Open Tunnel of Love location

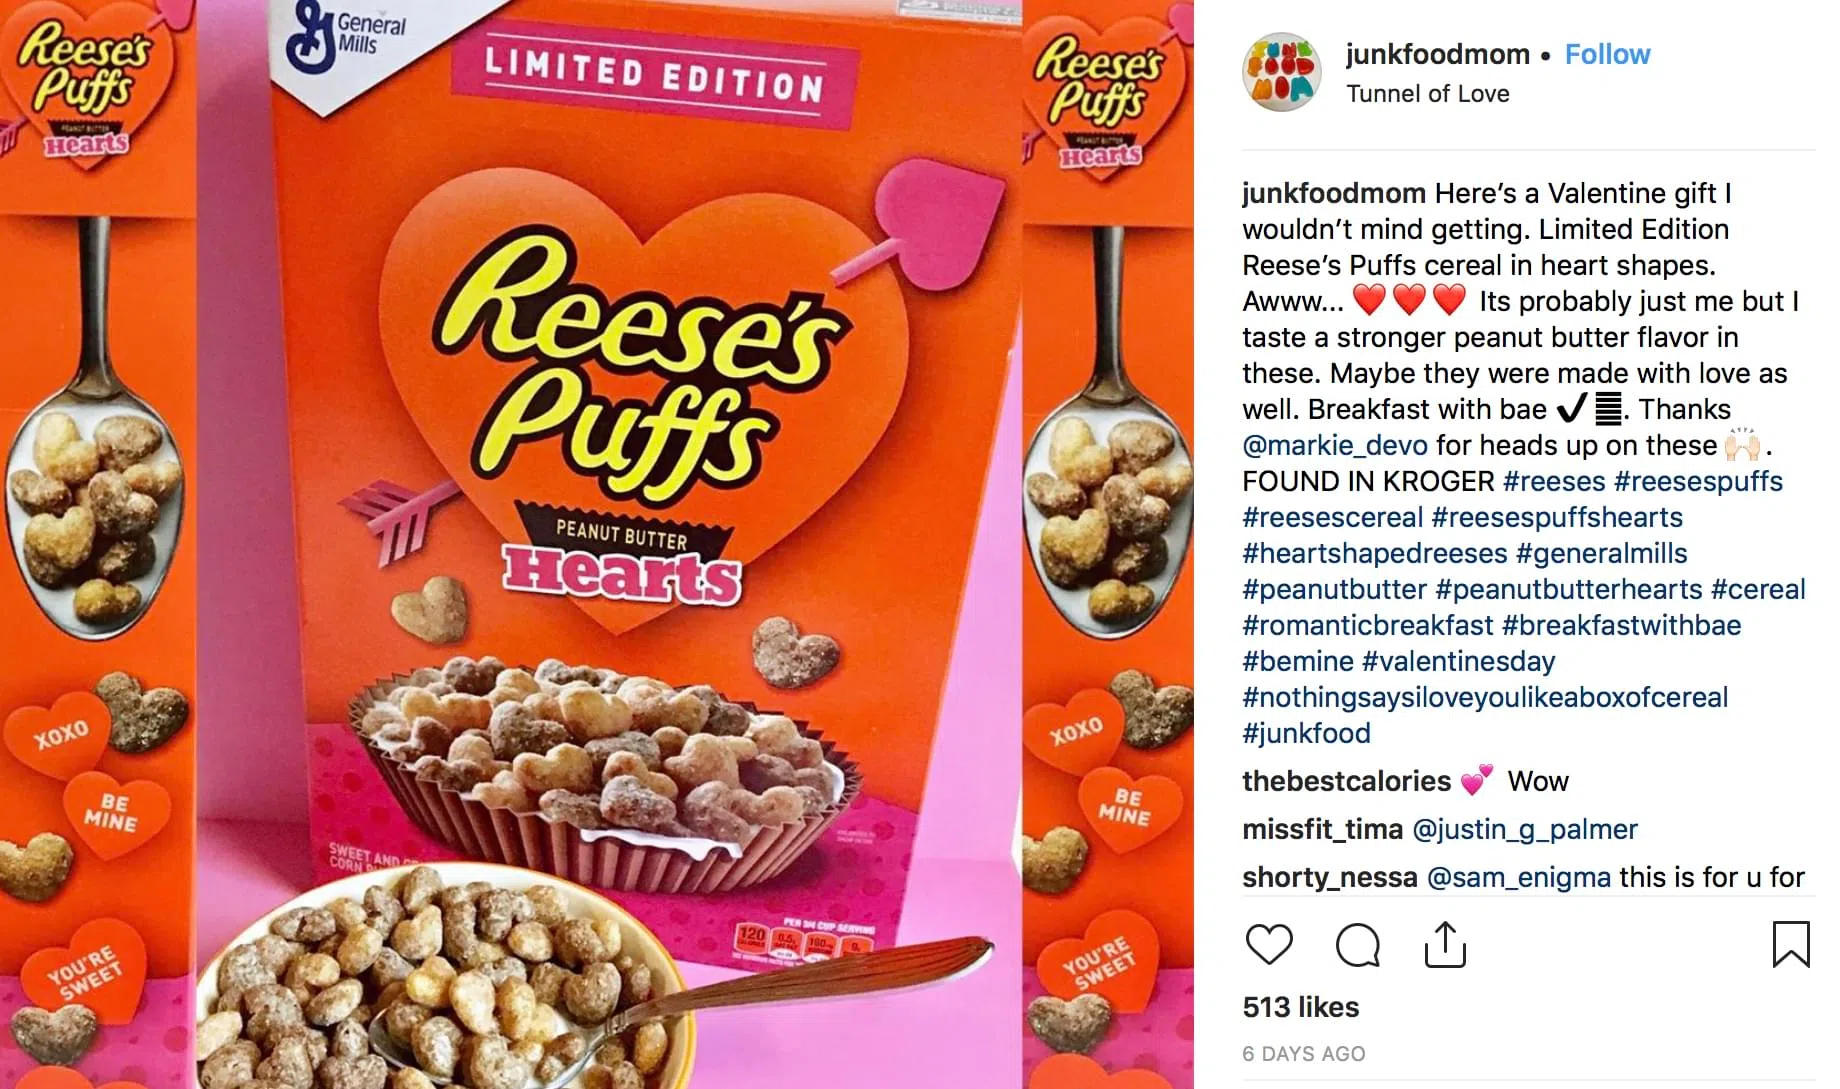click(x=1427, y=93)
